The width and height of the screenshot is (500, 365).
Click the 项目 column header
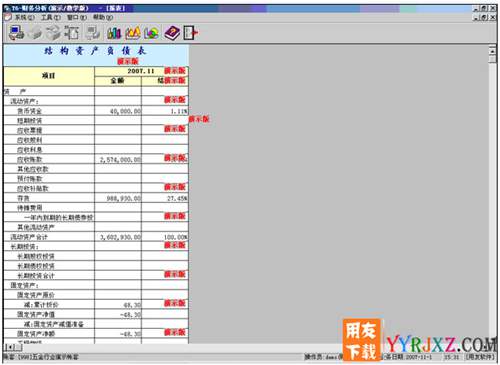[49, 76]
